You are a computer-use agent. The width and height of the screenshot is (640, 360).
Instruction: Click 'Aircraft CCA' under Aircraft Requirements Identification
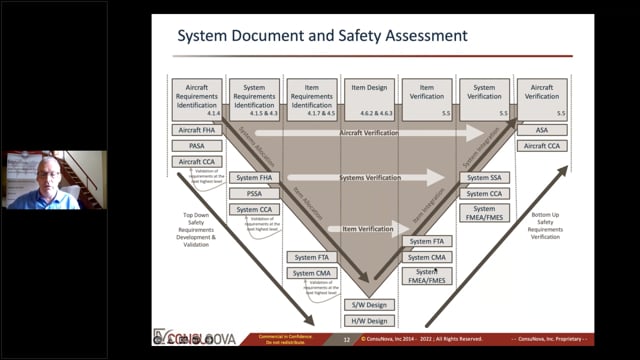[197, 162]
